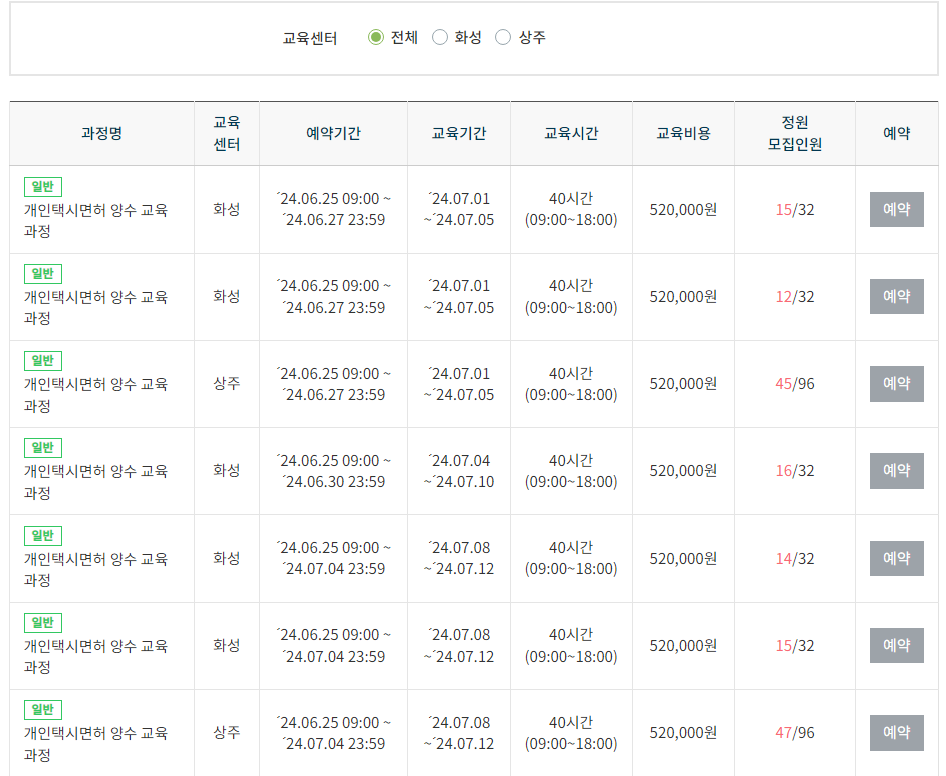Screen dimensions: 946x776
Task: Click 예약 for the first 화성 course
Action: tap(896, 209)
